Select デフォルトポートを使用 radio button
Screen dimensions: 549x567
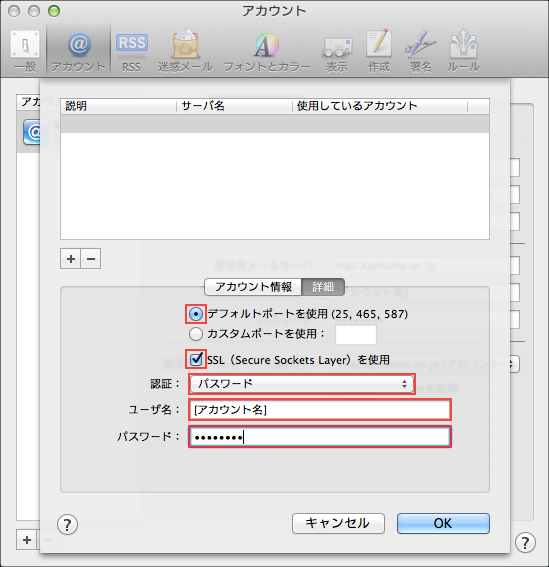click(x=196, y=314)
